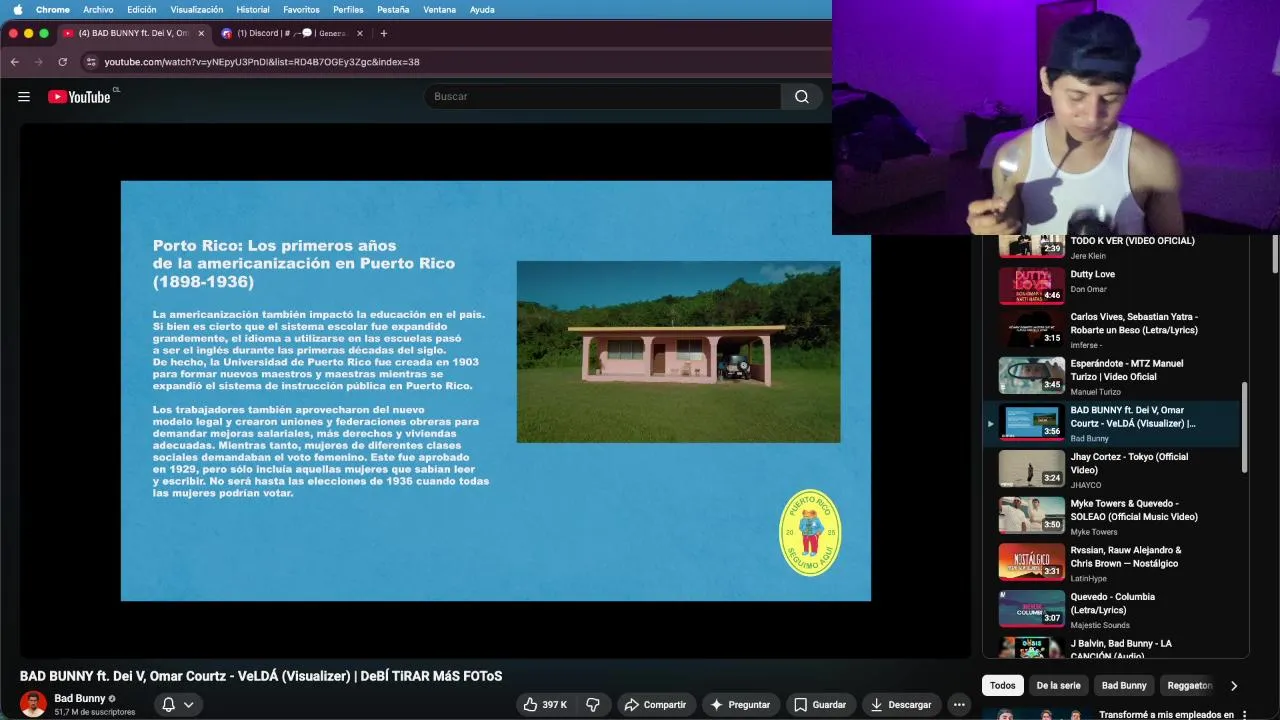
Task: Click the Compartir share button
Action: point(655,704)
